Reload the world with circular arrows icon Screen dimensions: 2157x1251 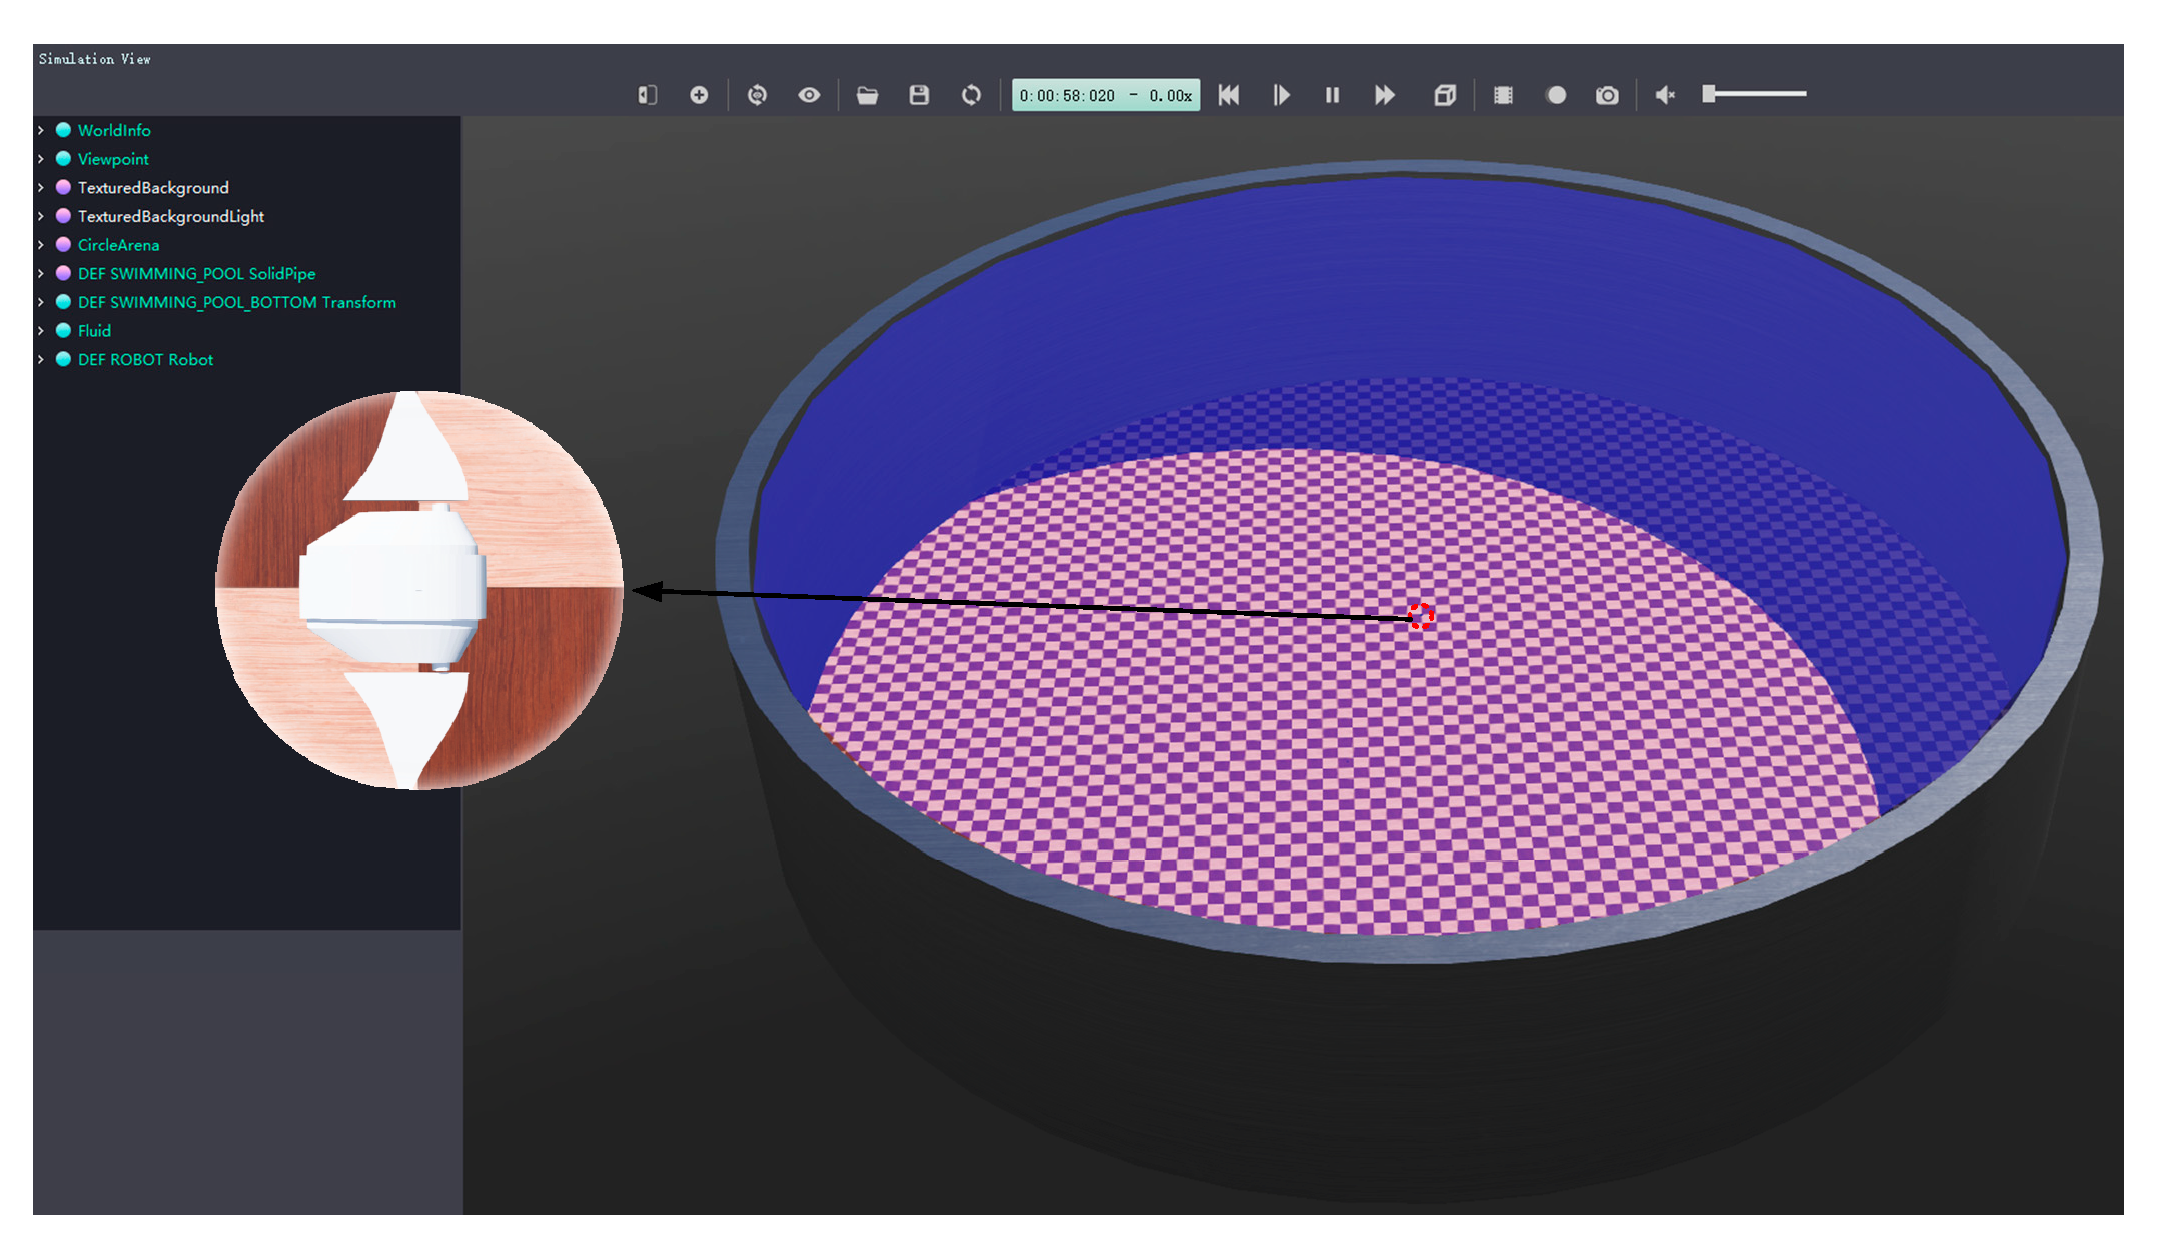point(971,95)
